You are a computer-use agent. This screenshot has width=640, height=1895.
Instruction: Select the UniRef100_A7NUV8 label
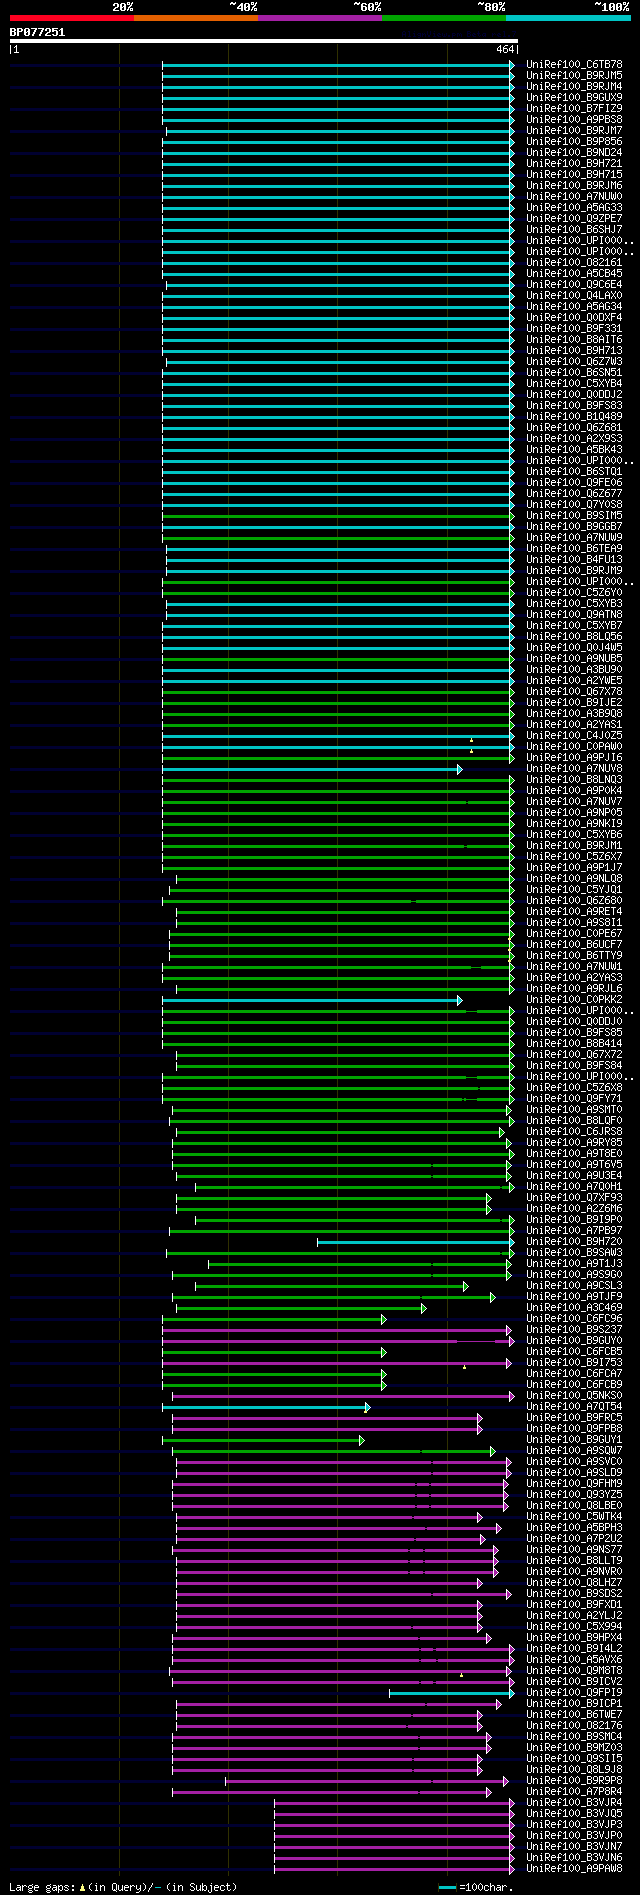[574, 768]
